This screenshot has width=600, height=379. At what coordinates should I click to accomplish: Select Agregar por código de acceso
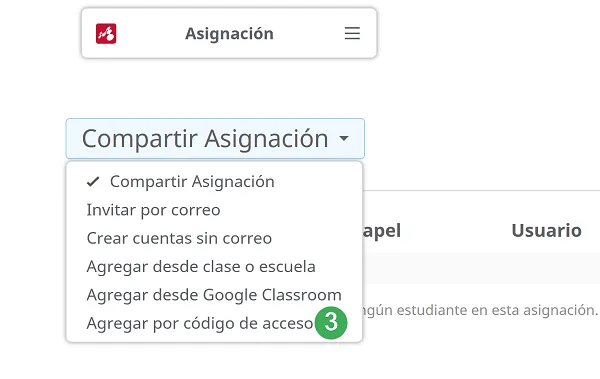200,323
